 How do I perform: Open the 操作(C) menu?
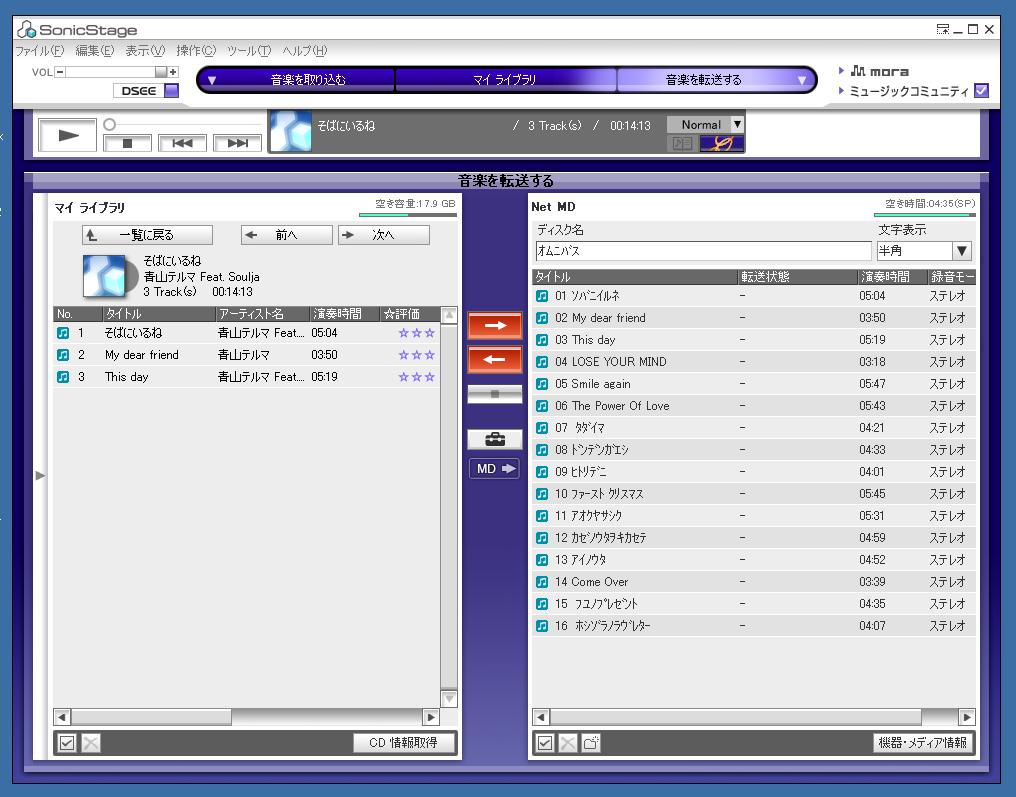(x=196, y=51)
